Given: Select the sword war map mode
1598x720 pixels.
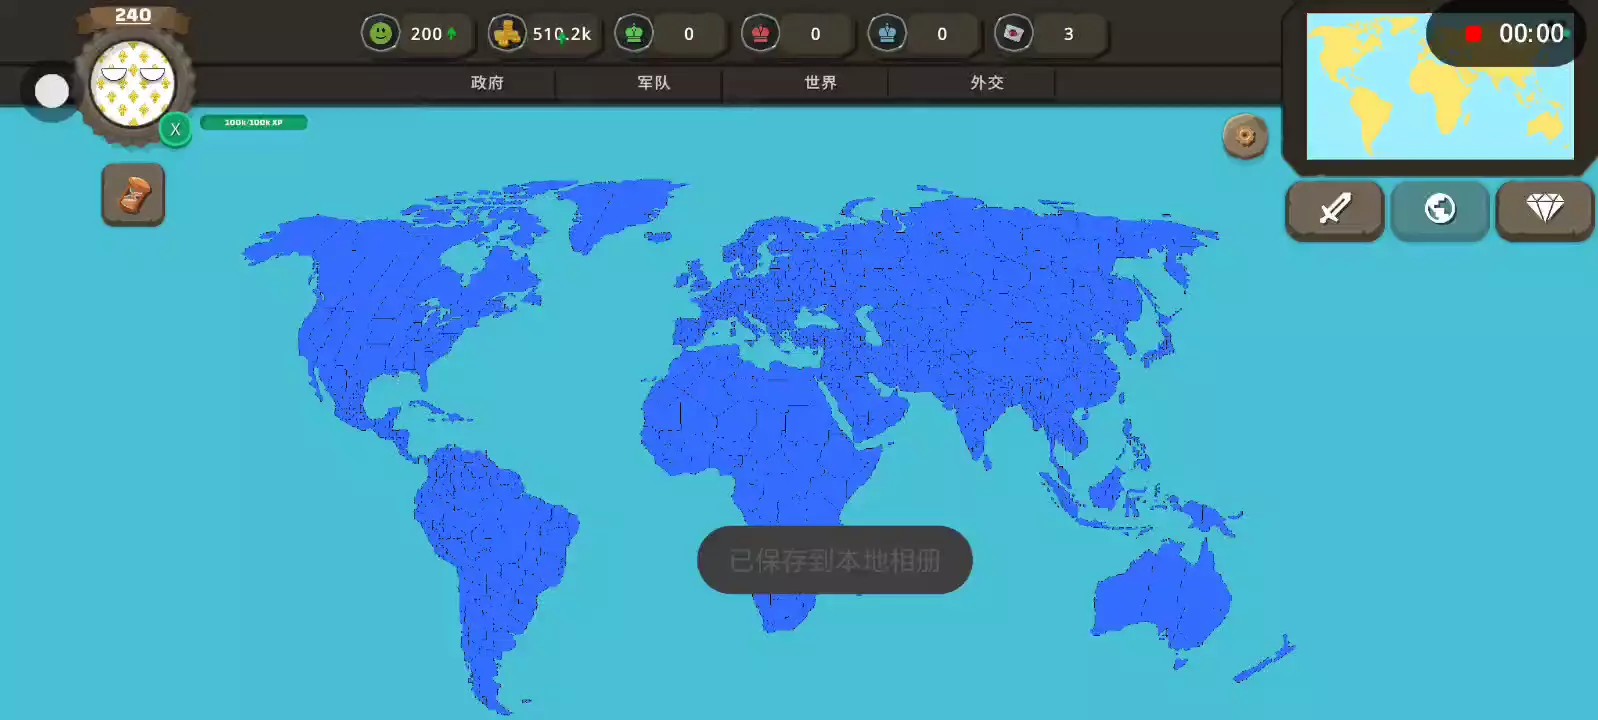Looking at the screenshot, I should tap(1335, 209).
